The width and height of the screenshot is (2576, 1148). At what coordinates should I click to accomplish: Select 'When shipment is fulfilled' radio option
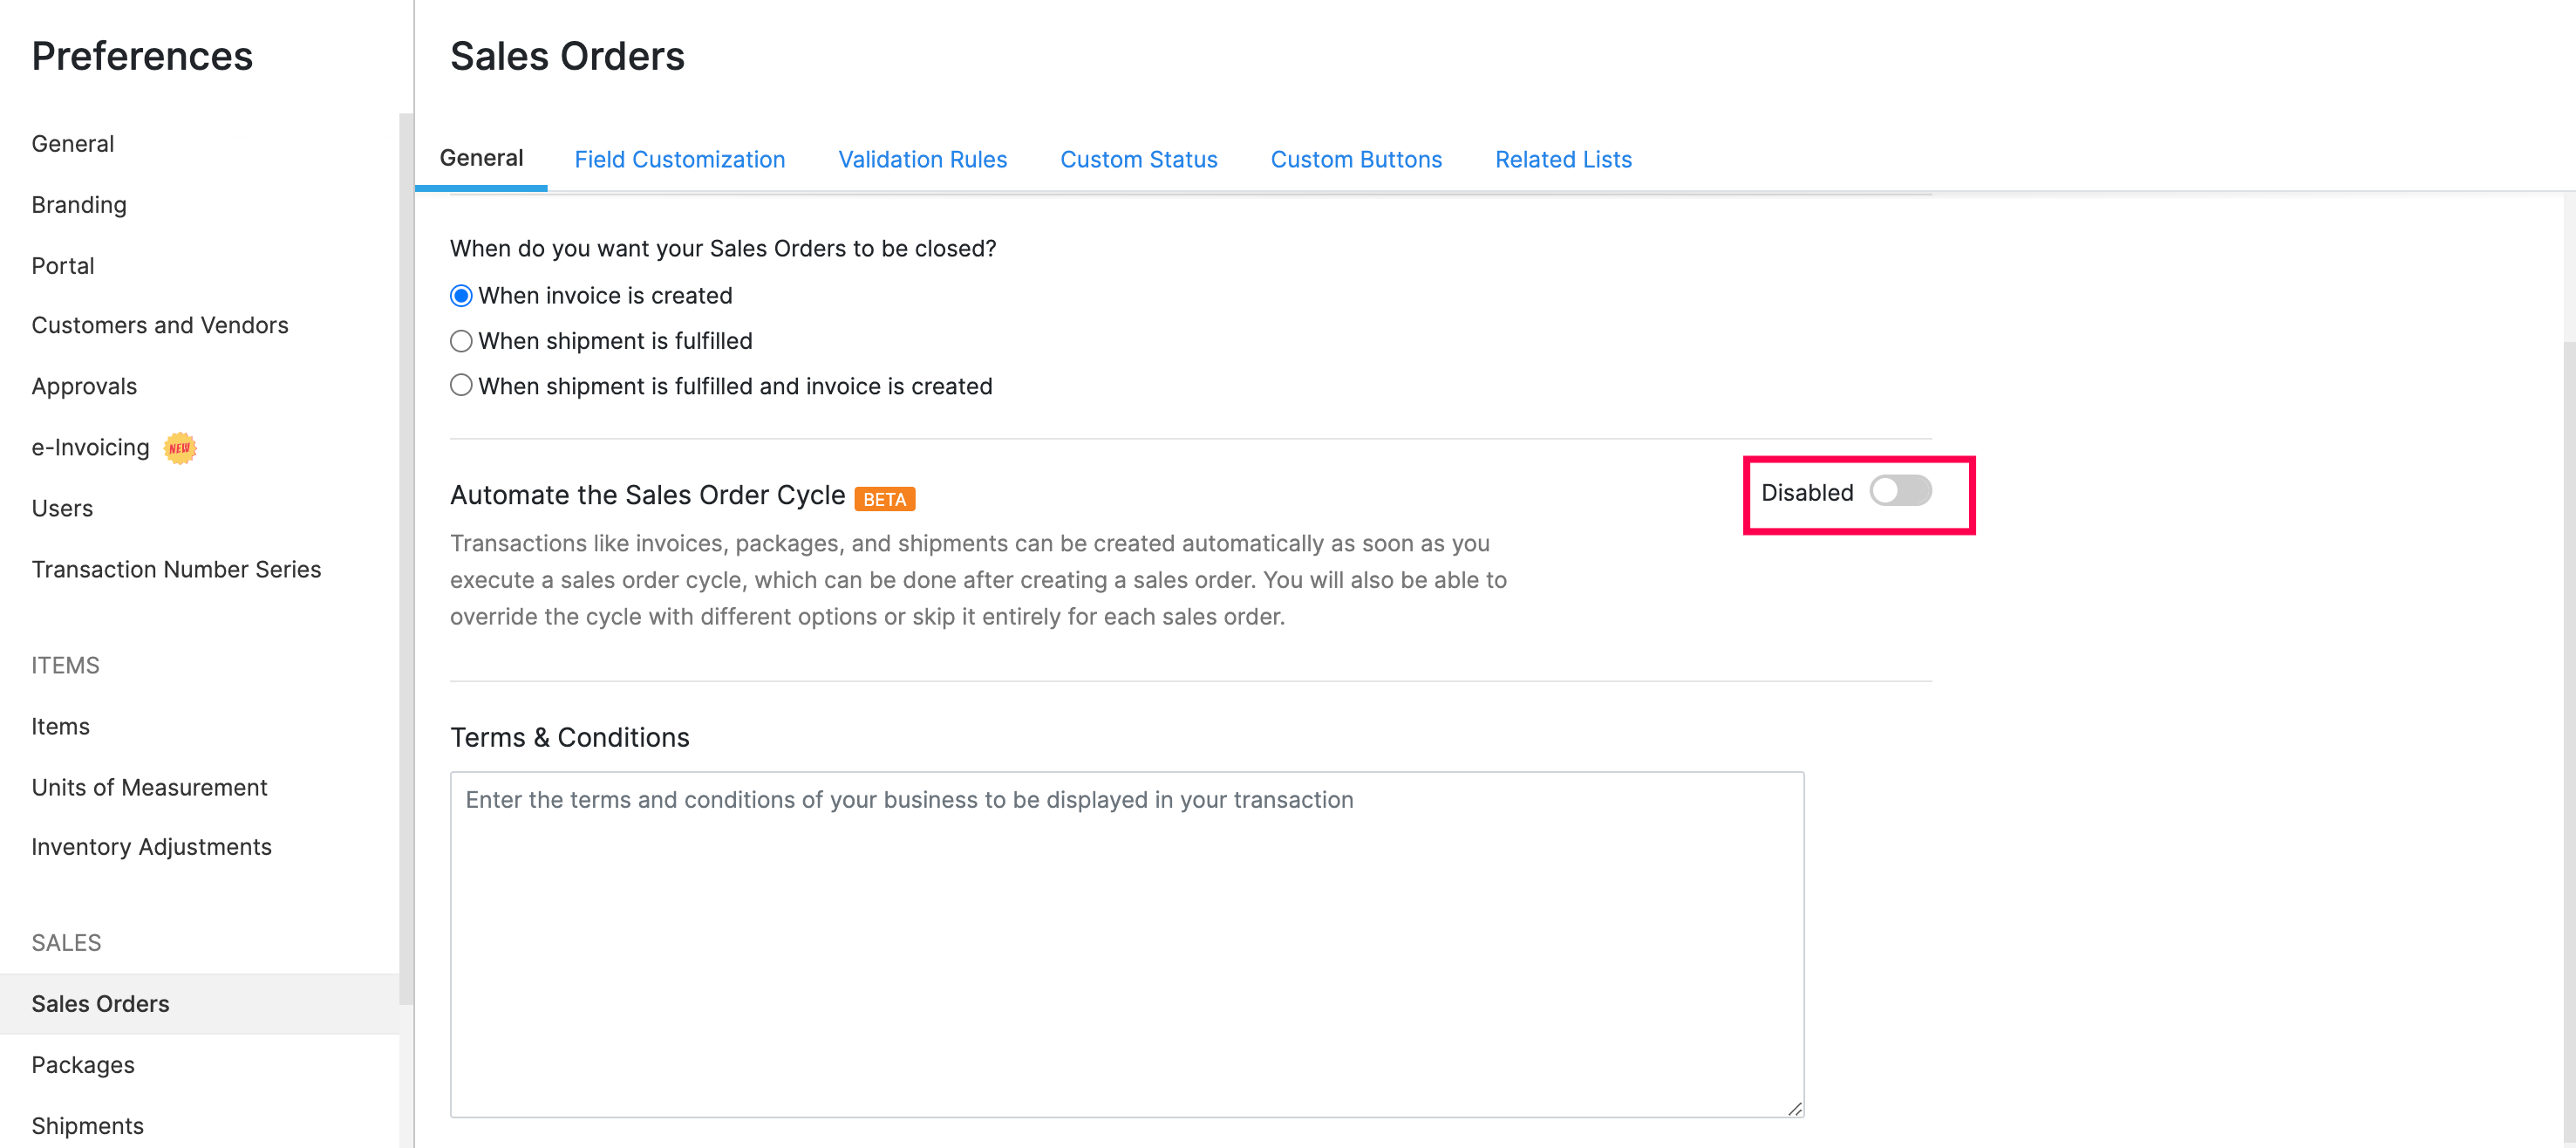tap(461, 341)
